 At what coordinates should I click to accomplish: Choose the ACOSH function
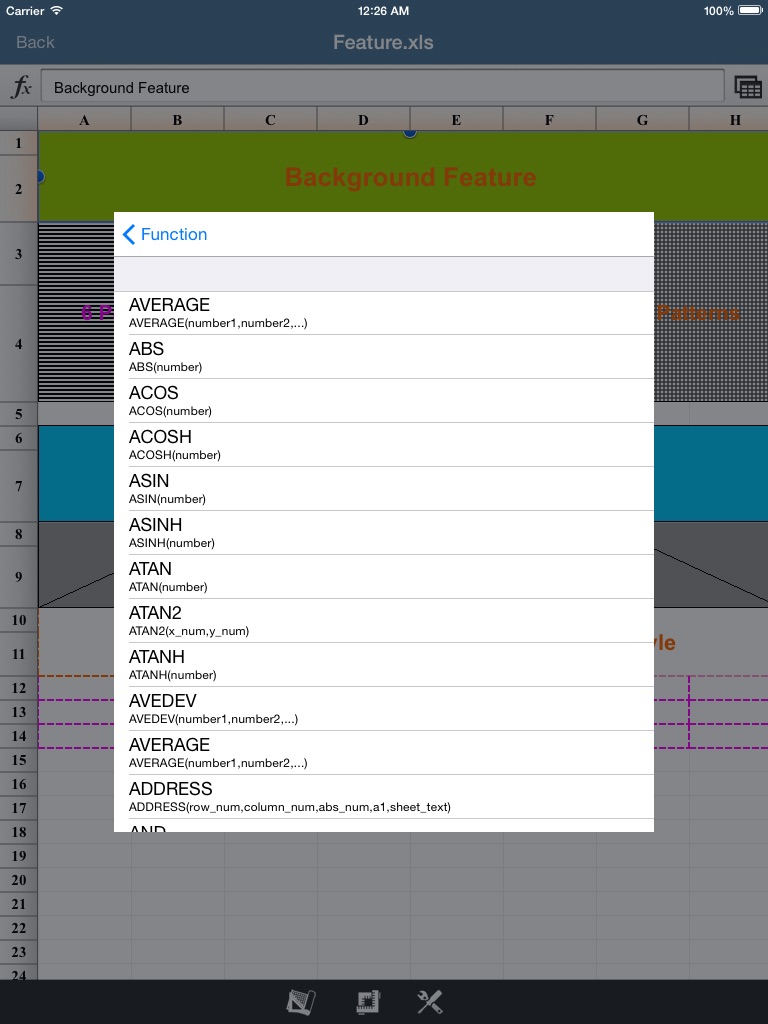point(384,445)
